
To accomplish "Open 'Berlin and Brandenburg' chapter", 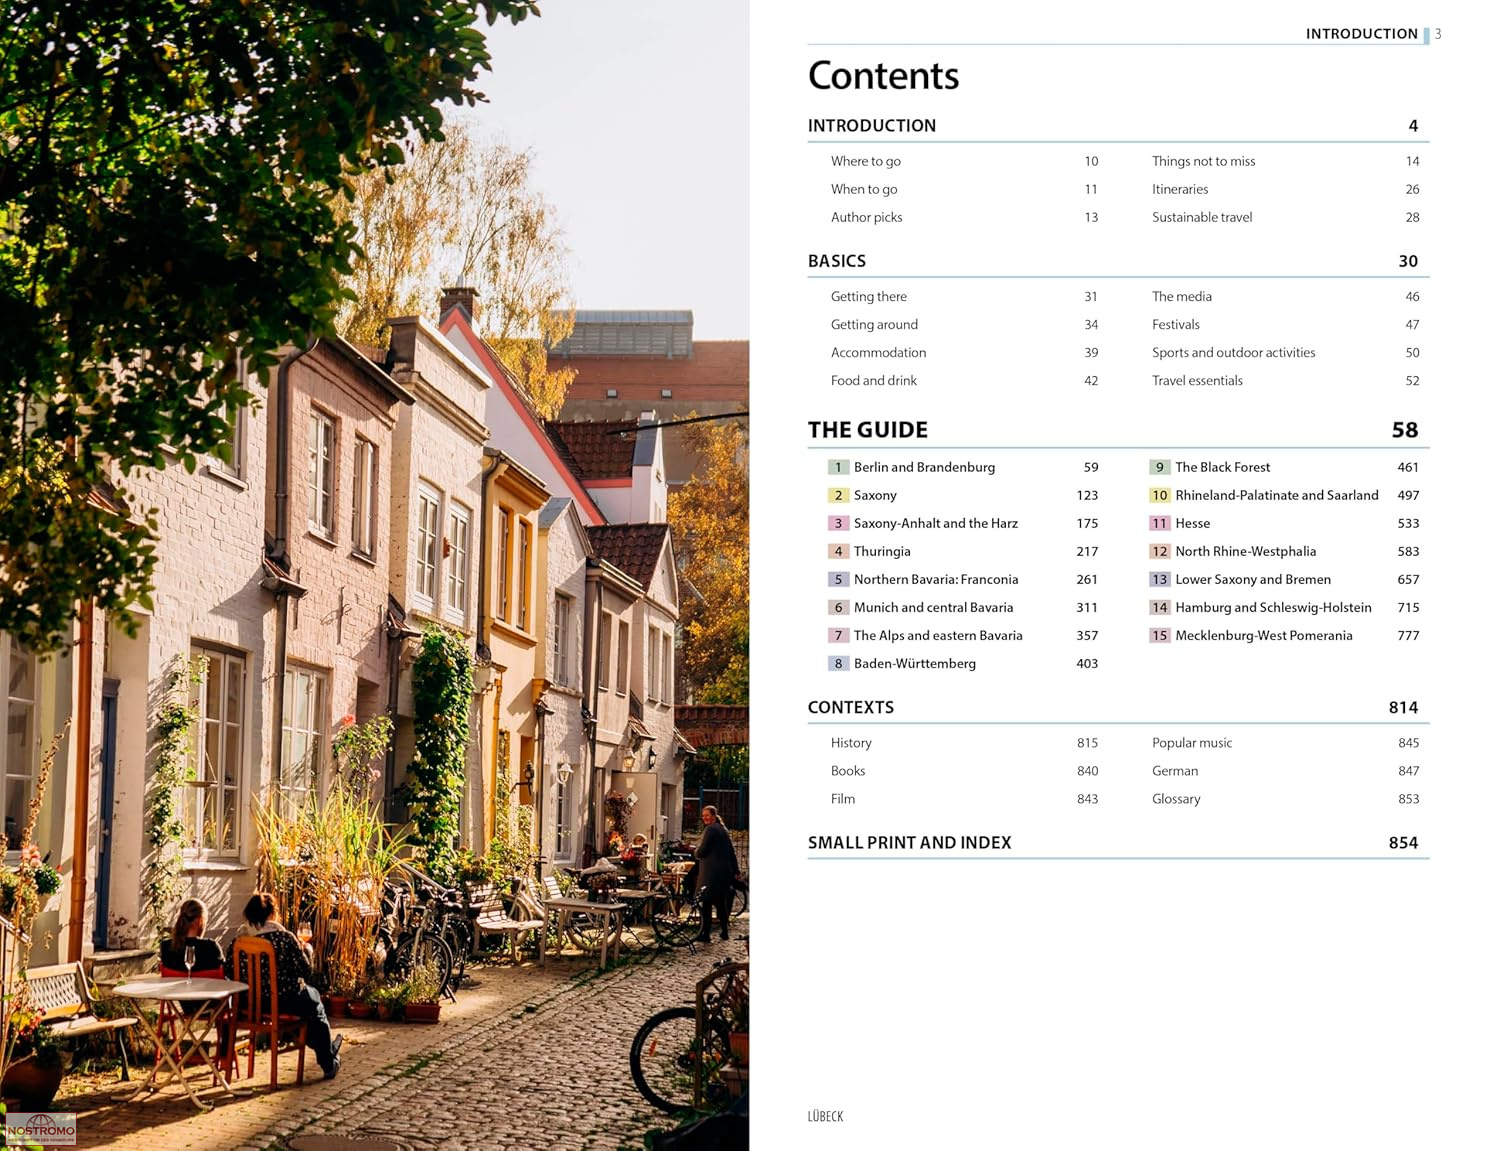I will (924, 467).
